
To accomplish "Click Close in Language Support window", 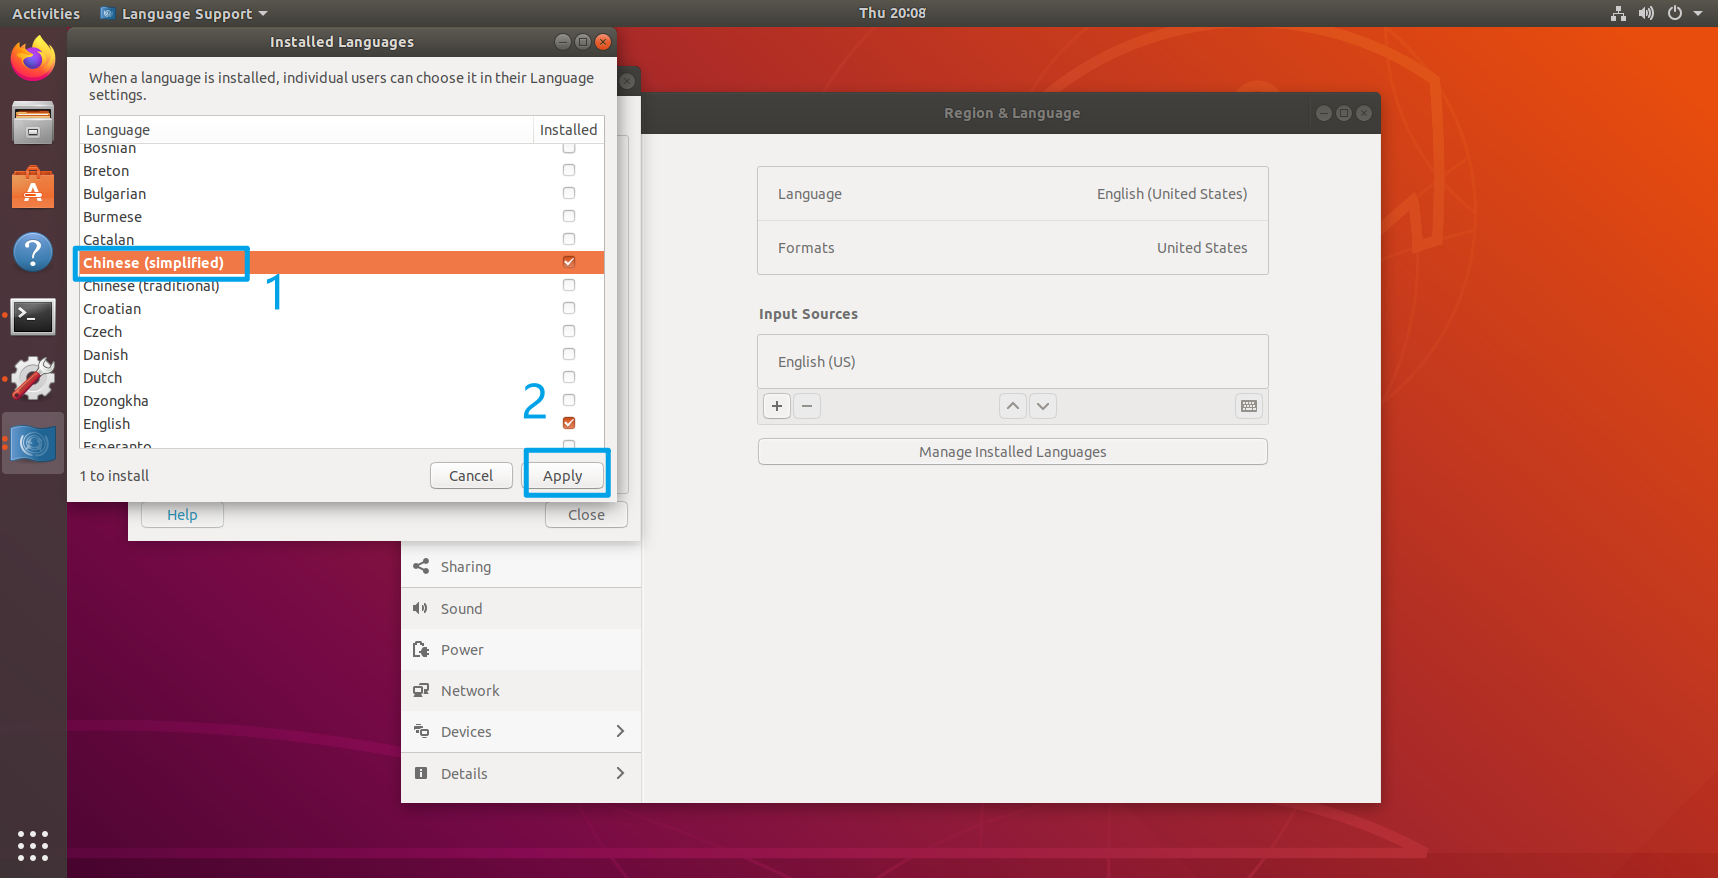I will 586,515.
